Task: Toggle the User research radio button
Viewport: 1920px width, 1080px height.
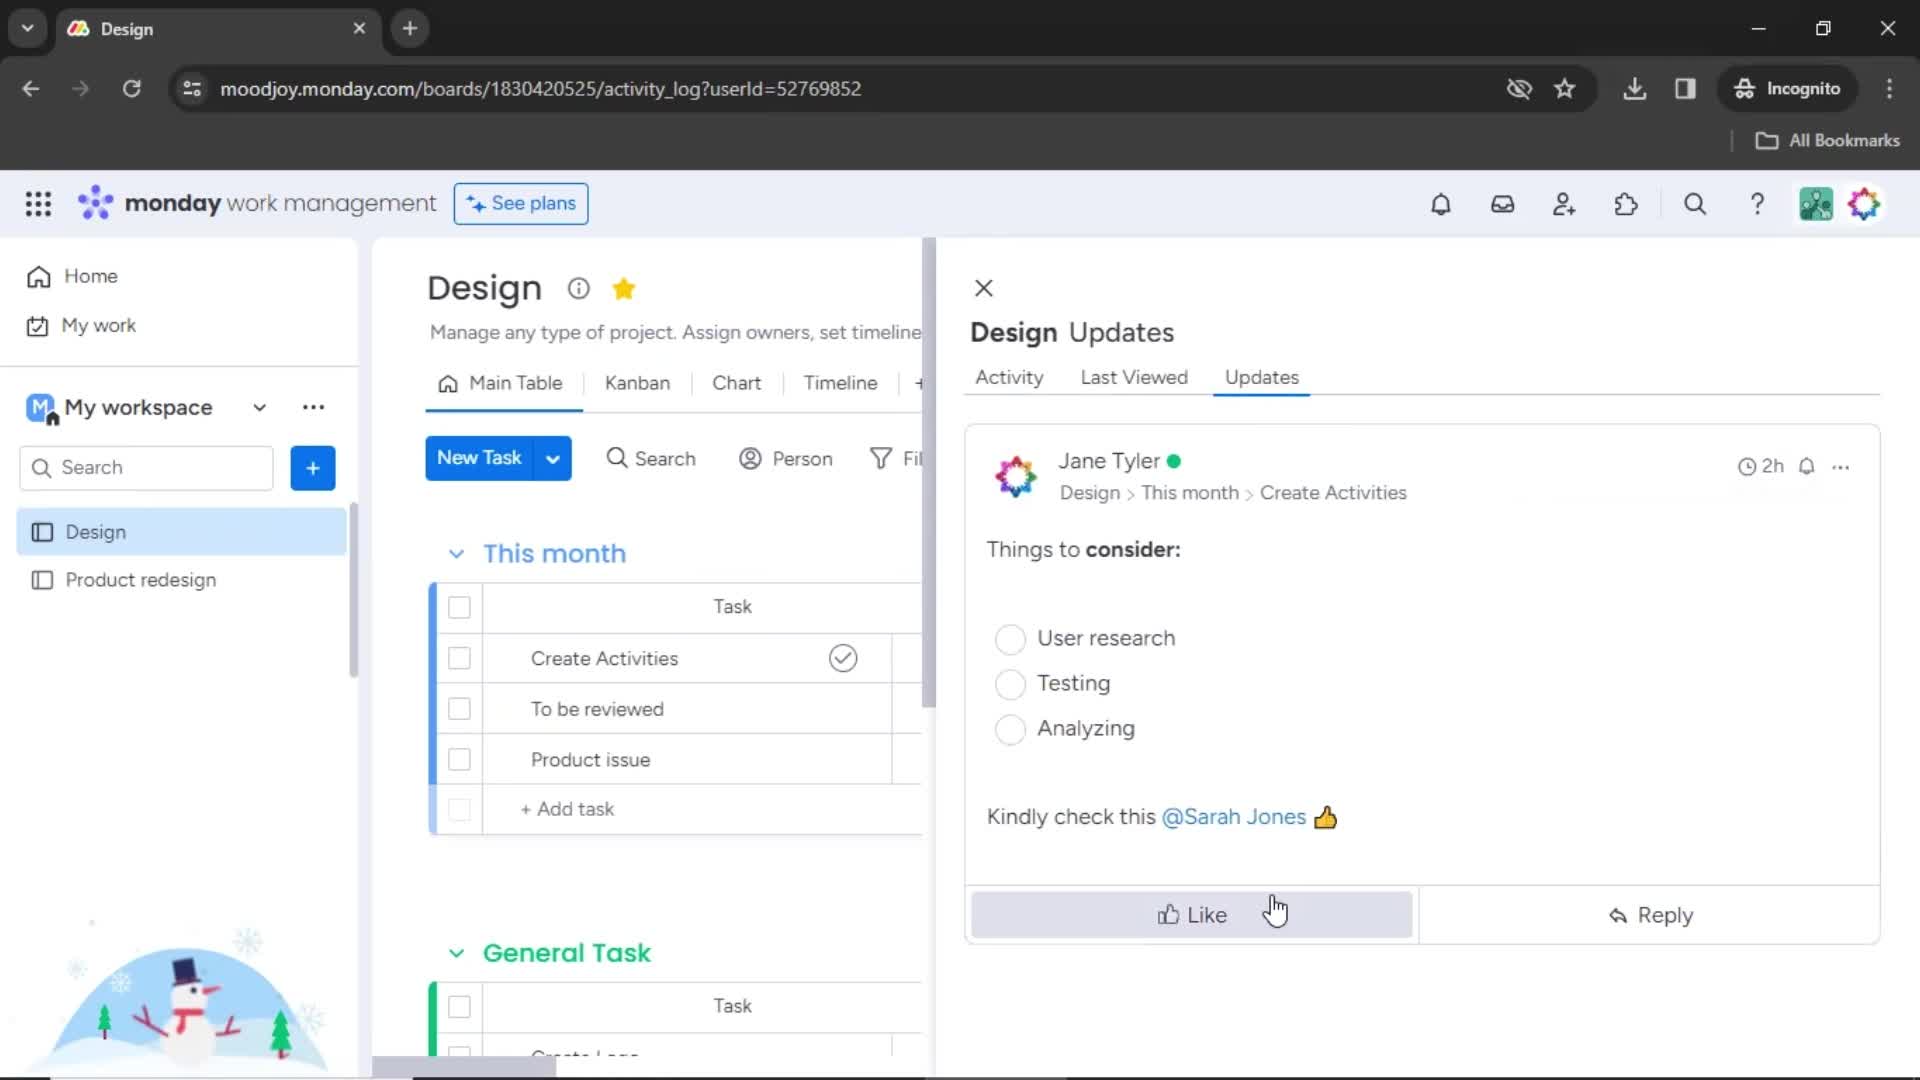Action: [x=1009, y=638]
